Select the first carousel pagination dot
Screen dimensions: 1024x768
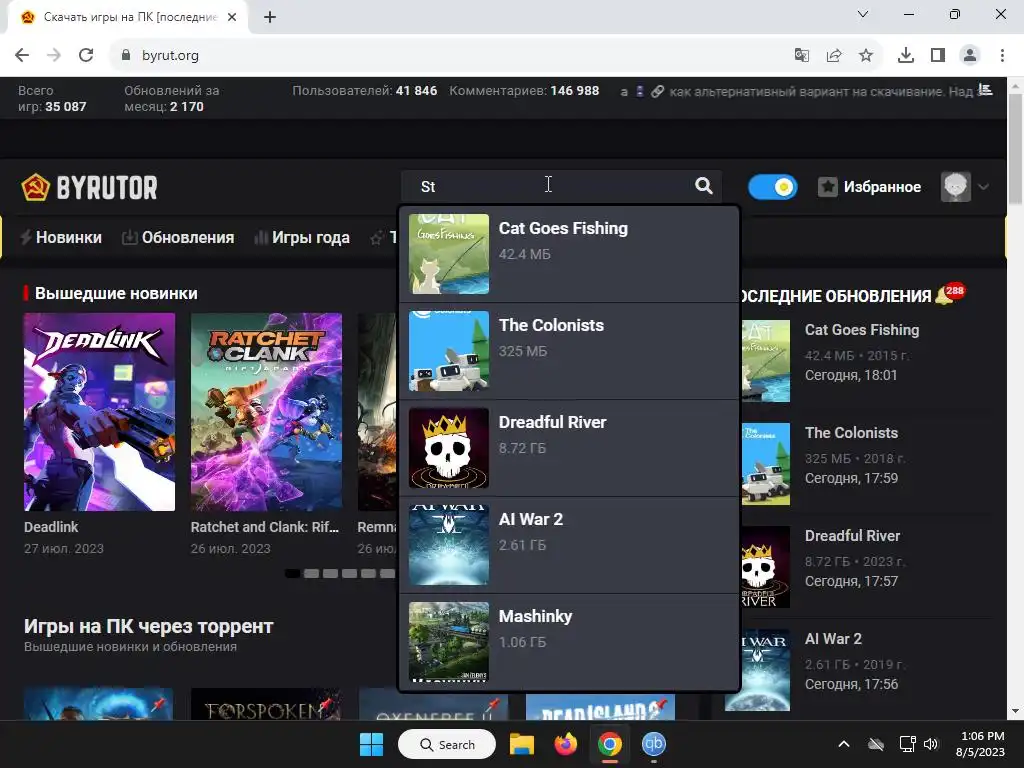pyautogui.click(x=293, y=573)
